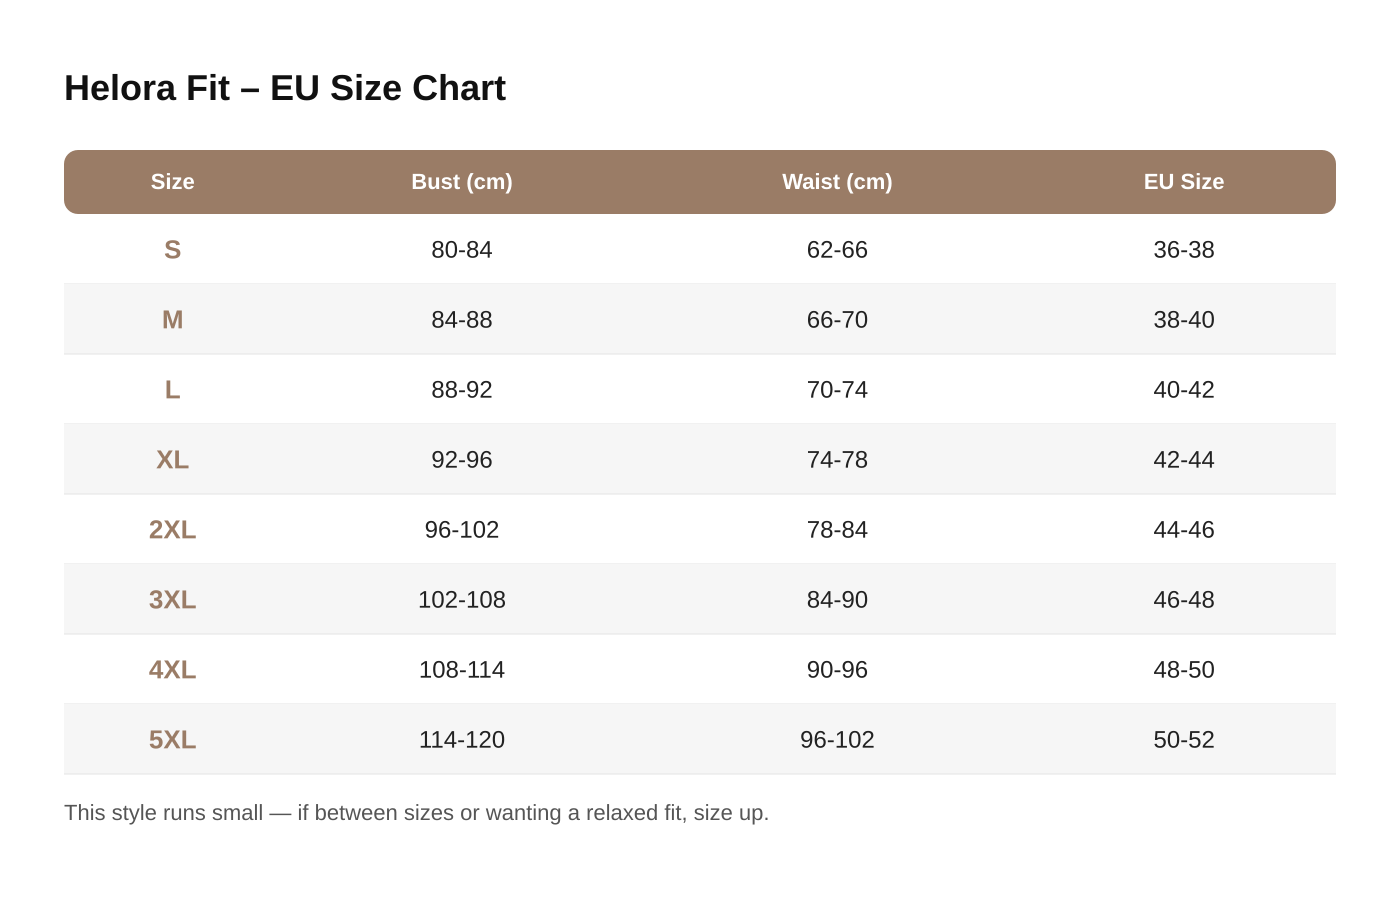Select the 3XL size label
Viewport: 1400px width, 904px height.
(x=172, y=600)
